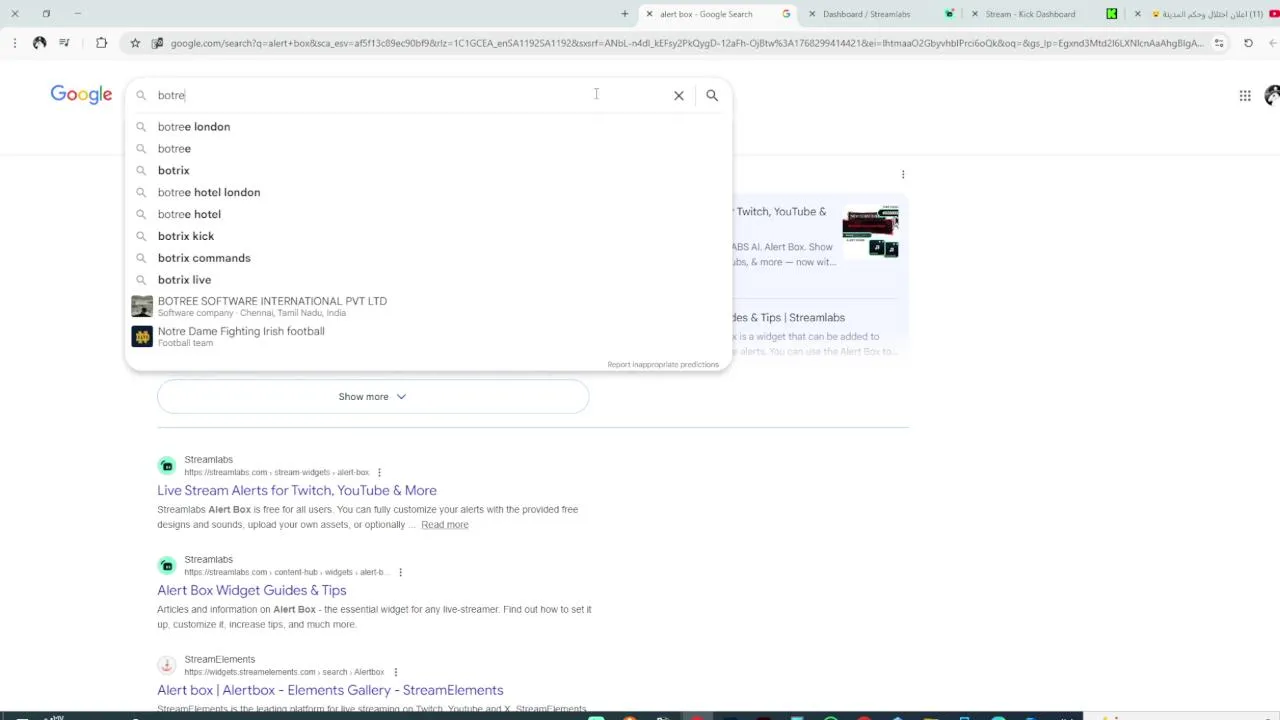Click the magnifier search button in search box
The height and width of the screenshot is (720, 1280).
pos(712,95)
